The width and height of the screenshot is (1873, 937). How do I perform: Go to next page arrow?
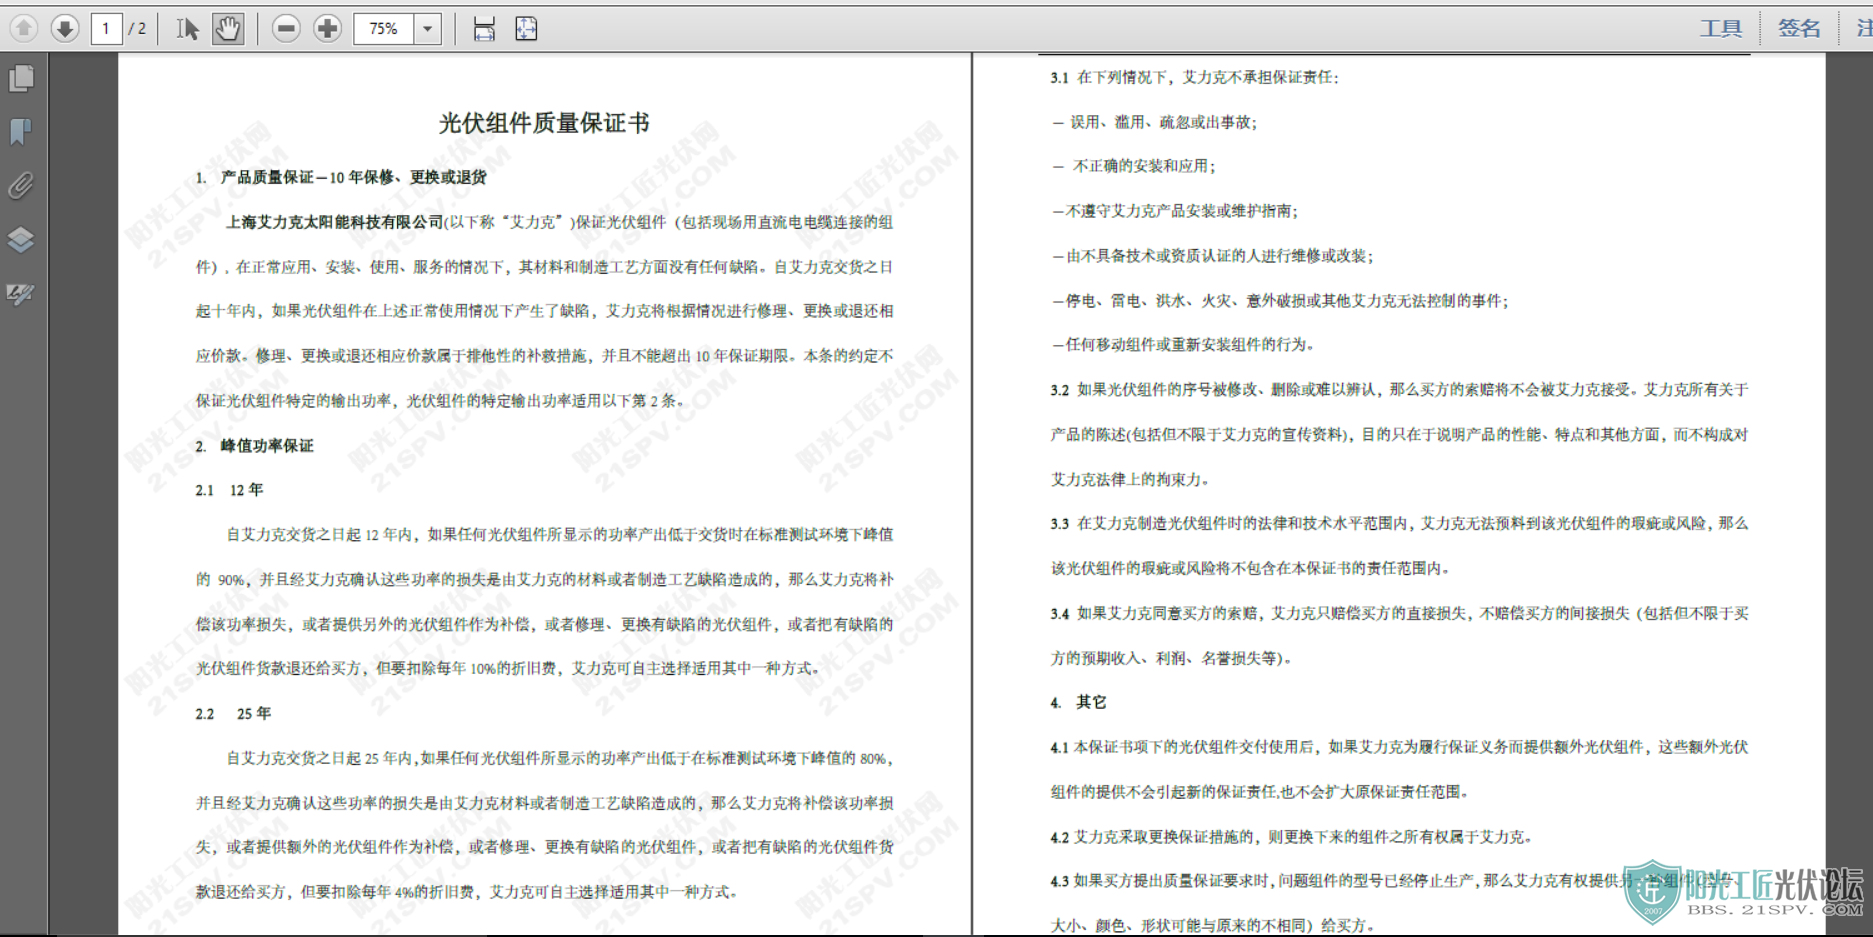[65, 28]
